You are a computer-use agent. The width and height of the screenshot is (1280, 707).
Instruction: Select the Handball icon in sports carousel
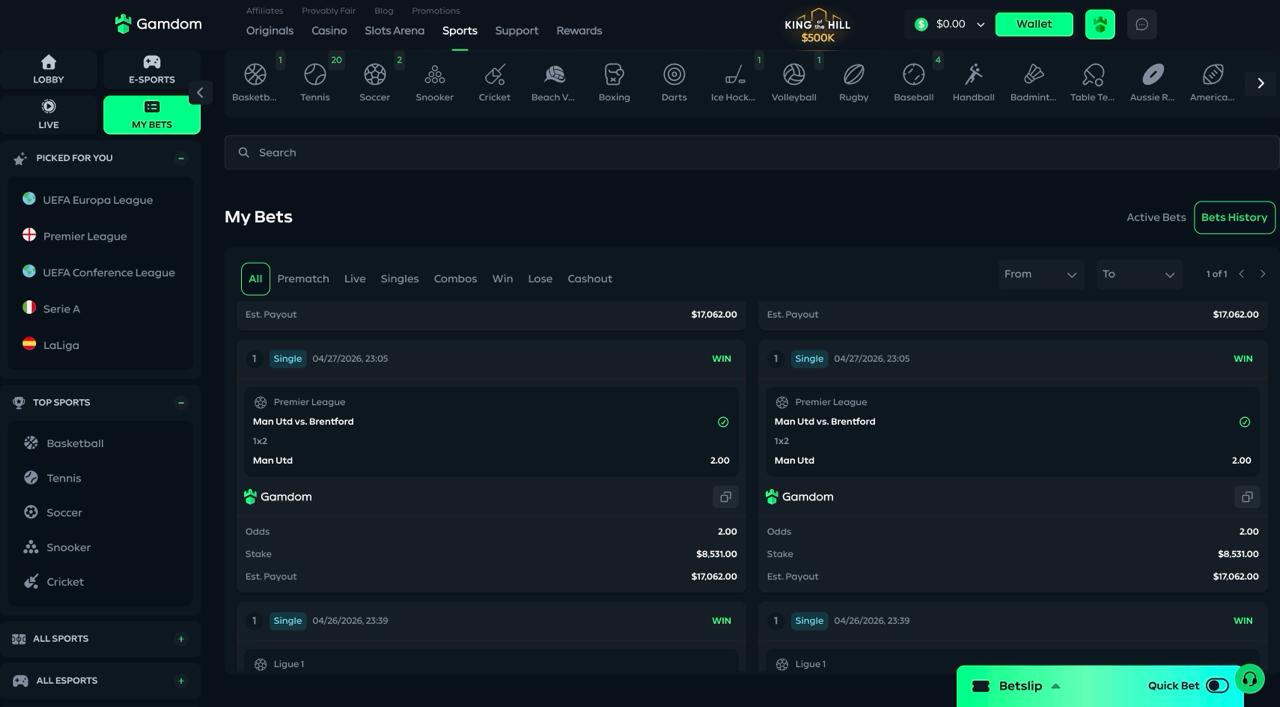coord(973,82)
